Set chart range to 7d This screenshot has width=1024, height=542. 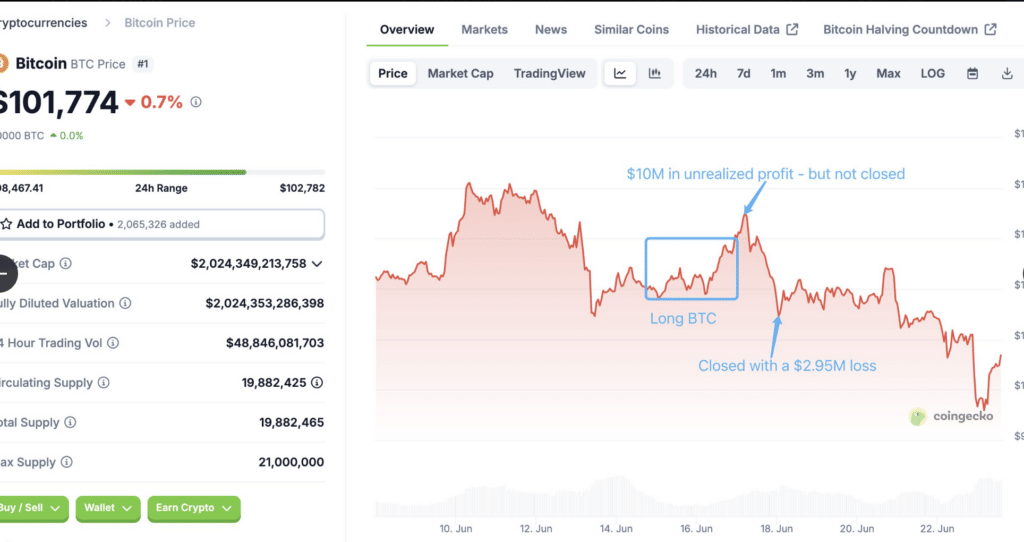tap(743, 73)
